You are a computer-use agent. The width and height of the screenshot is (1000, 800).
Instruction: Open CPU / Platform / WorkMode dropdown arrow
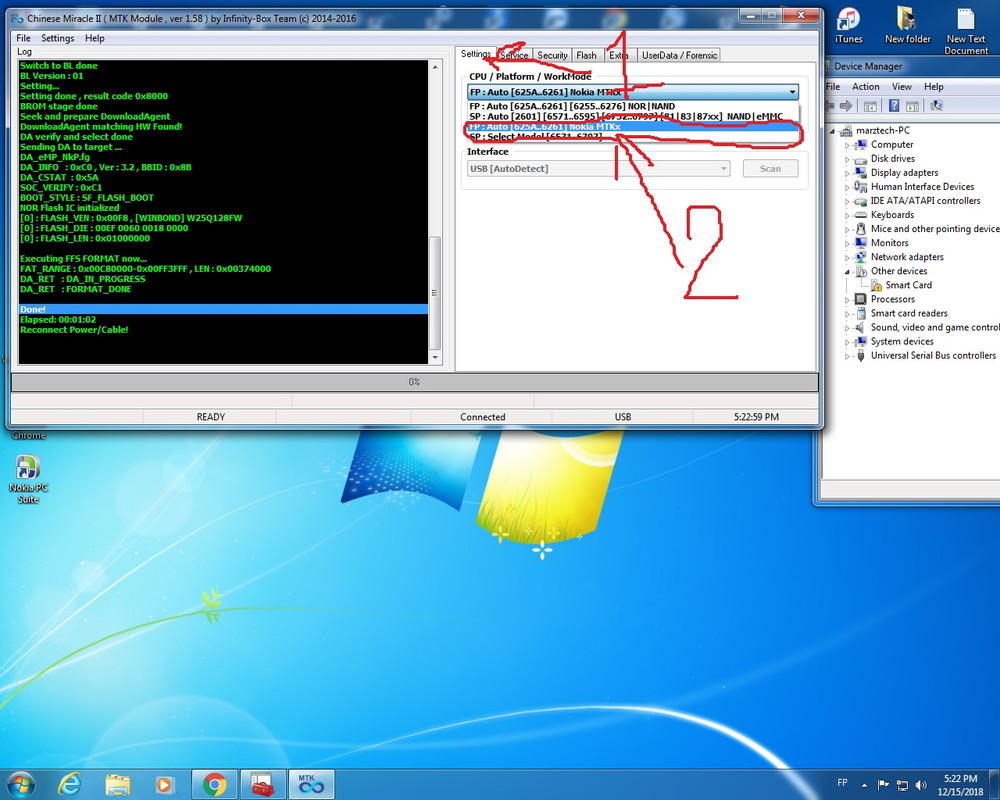[792, 92]
